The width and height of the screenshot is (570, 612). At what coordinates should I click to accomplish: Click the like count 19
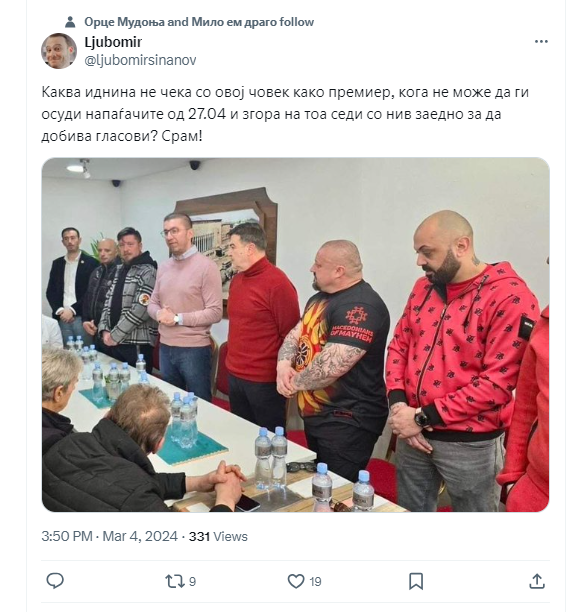point(315,582)
